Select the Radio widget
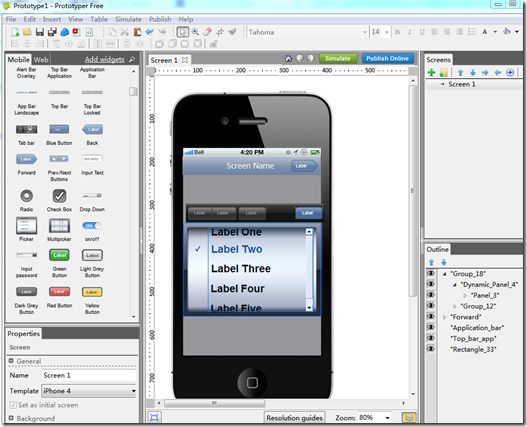This screenshot has height=427, width=527. click(26, 200)
